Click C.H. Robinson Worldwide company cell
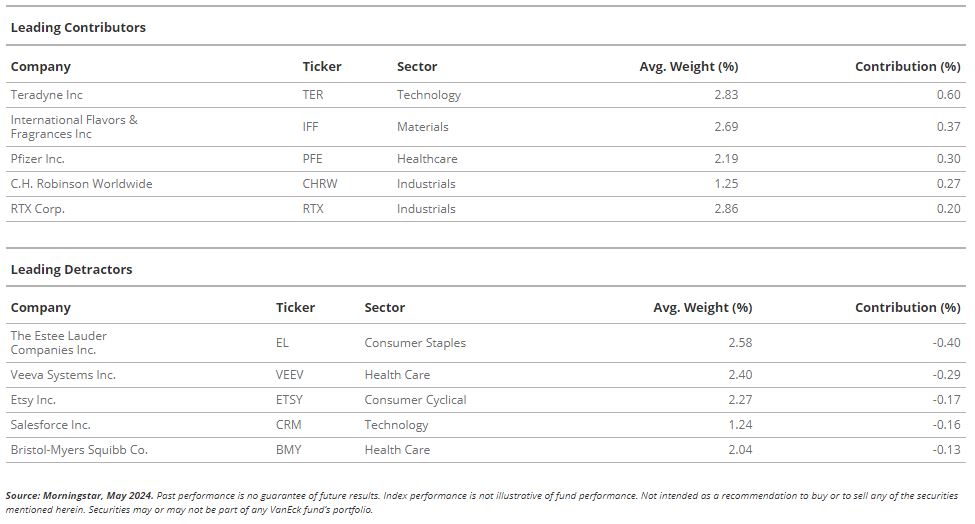 pyautogui.click(x=81, y=184)
